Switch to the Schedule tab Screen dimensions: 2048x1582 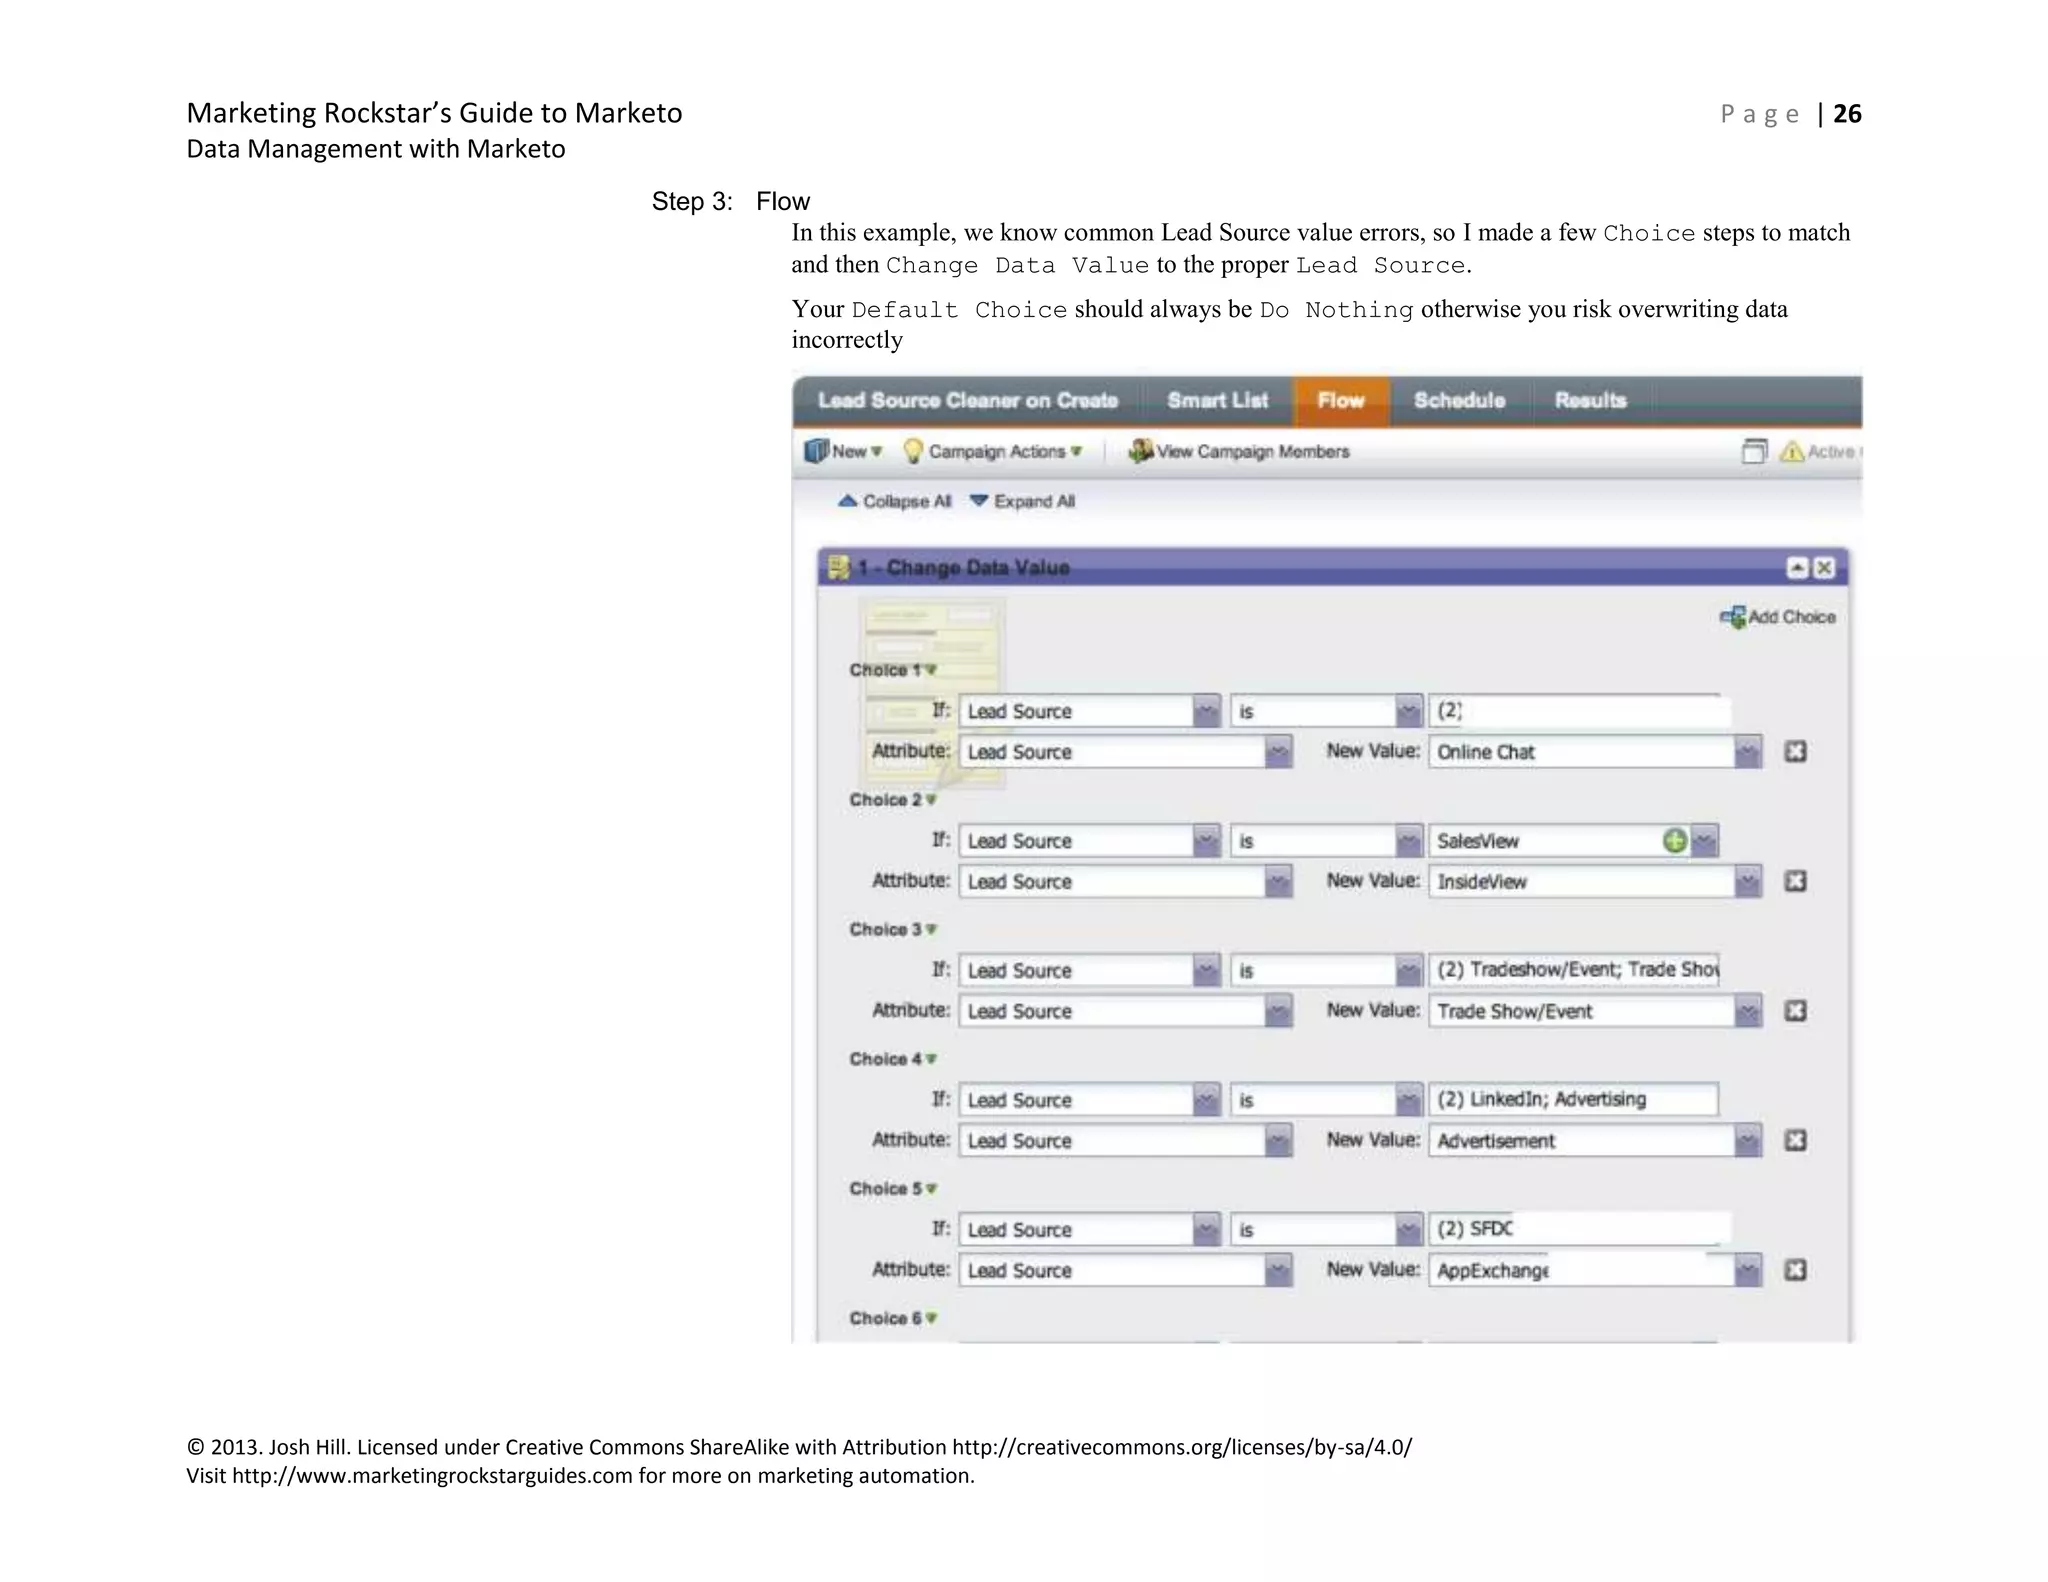(x=1459, y=401)
